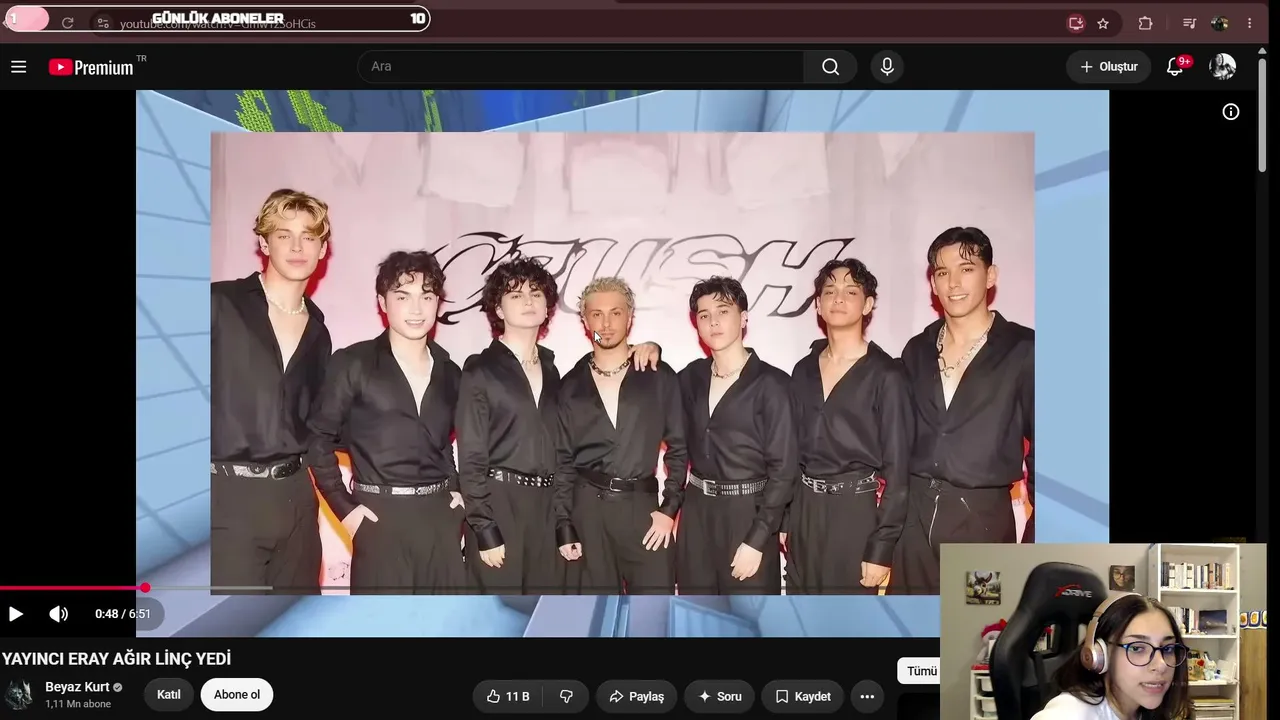Share the video via 'Paylaş'

point(637,696)
